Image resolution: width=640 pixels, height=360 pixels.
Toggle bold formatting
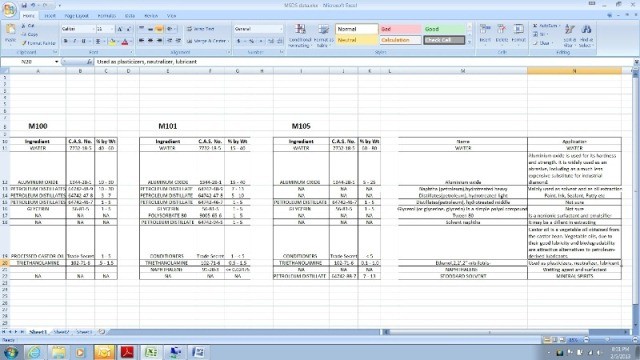pos(66,41)
